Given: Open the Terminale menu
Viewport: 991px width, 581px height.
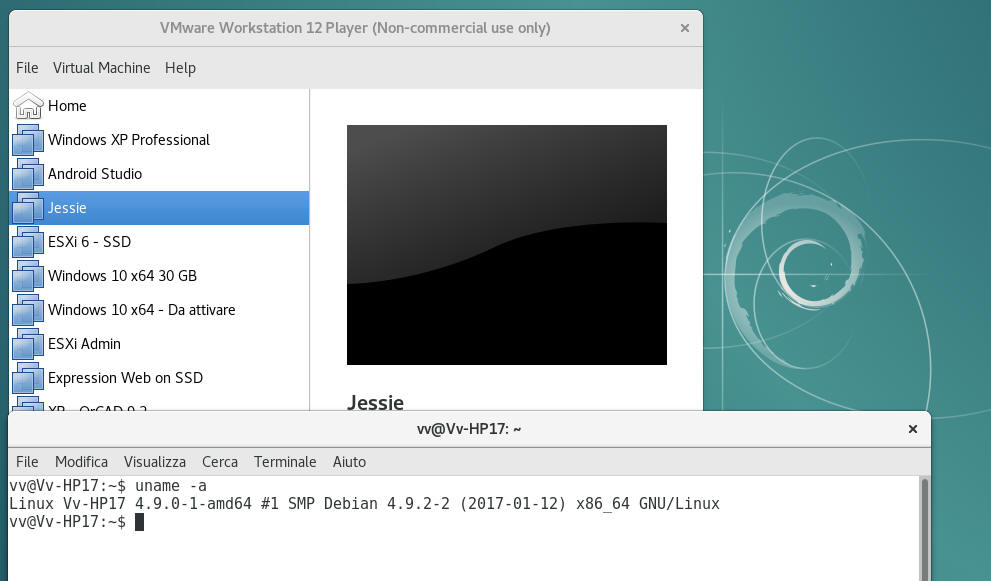Looking at the screenshot, I should click(285, 462).
